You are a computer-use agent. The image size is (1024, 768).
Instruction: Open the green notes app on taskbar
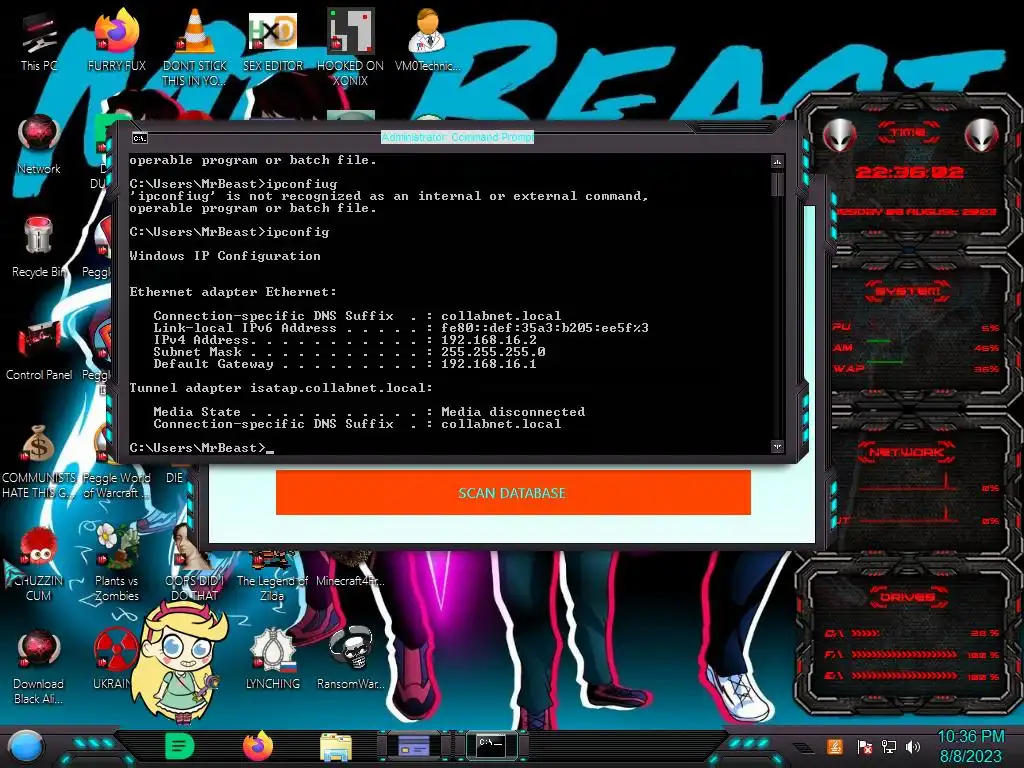(180, 746)
